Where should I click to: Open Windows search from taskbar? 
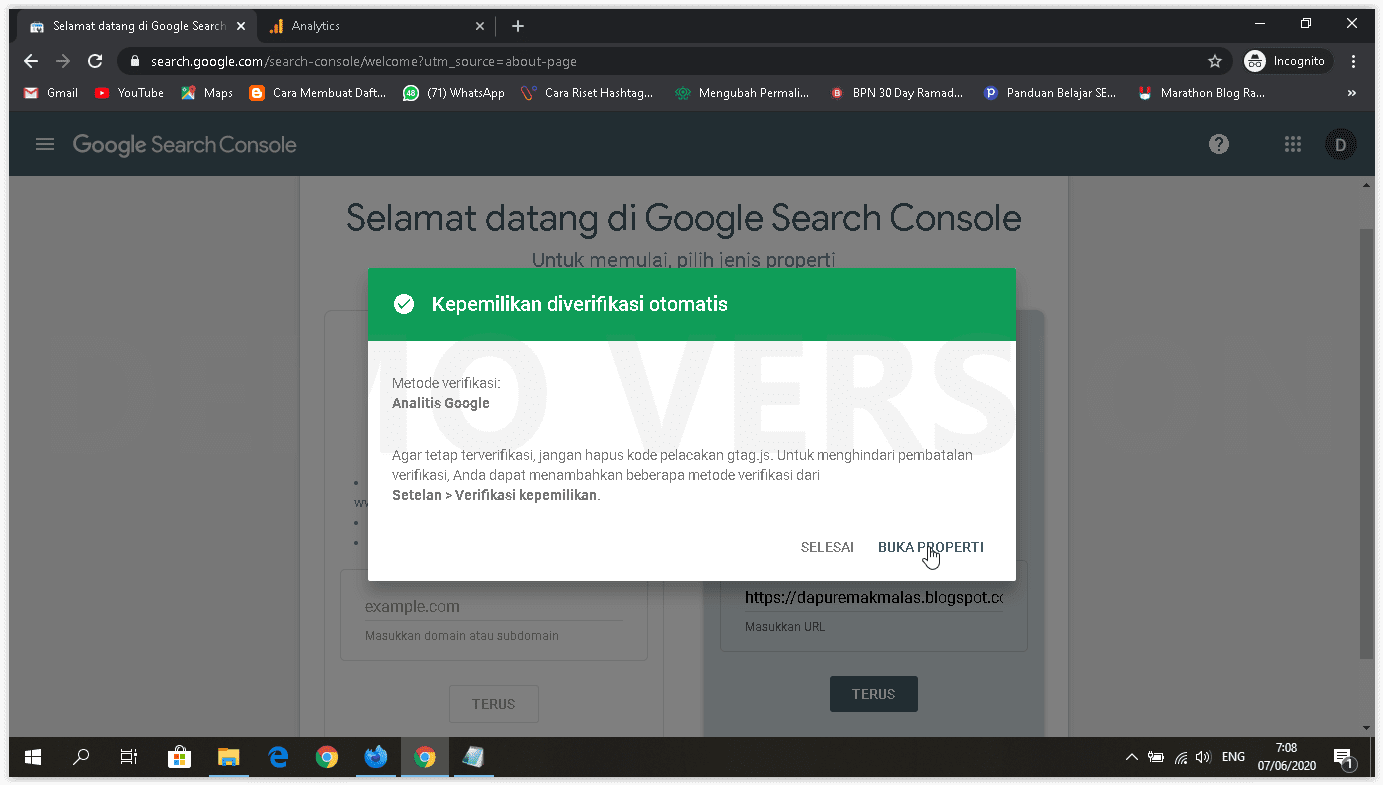pyautogui.click(x=81, y=757)
